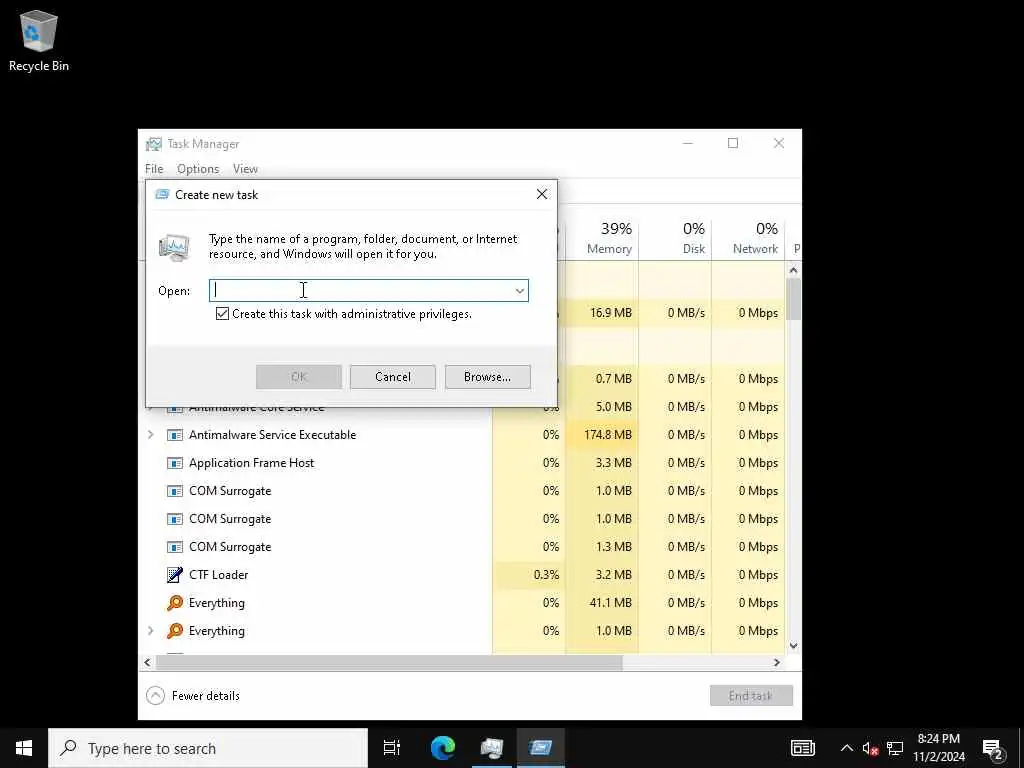The height and width of the screenshot is (768, 1024).
Task: Click Create new task dialog title icon
Action: (x=162, y=195)
